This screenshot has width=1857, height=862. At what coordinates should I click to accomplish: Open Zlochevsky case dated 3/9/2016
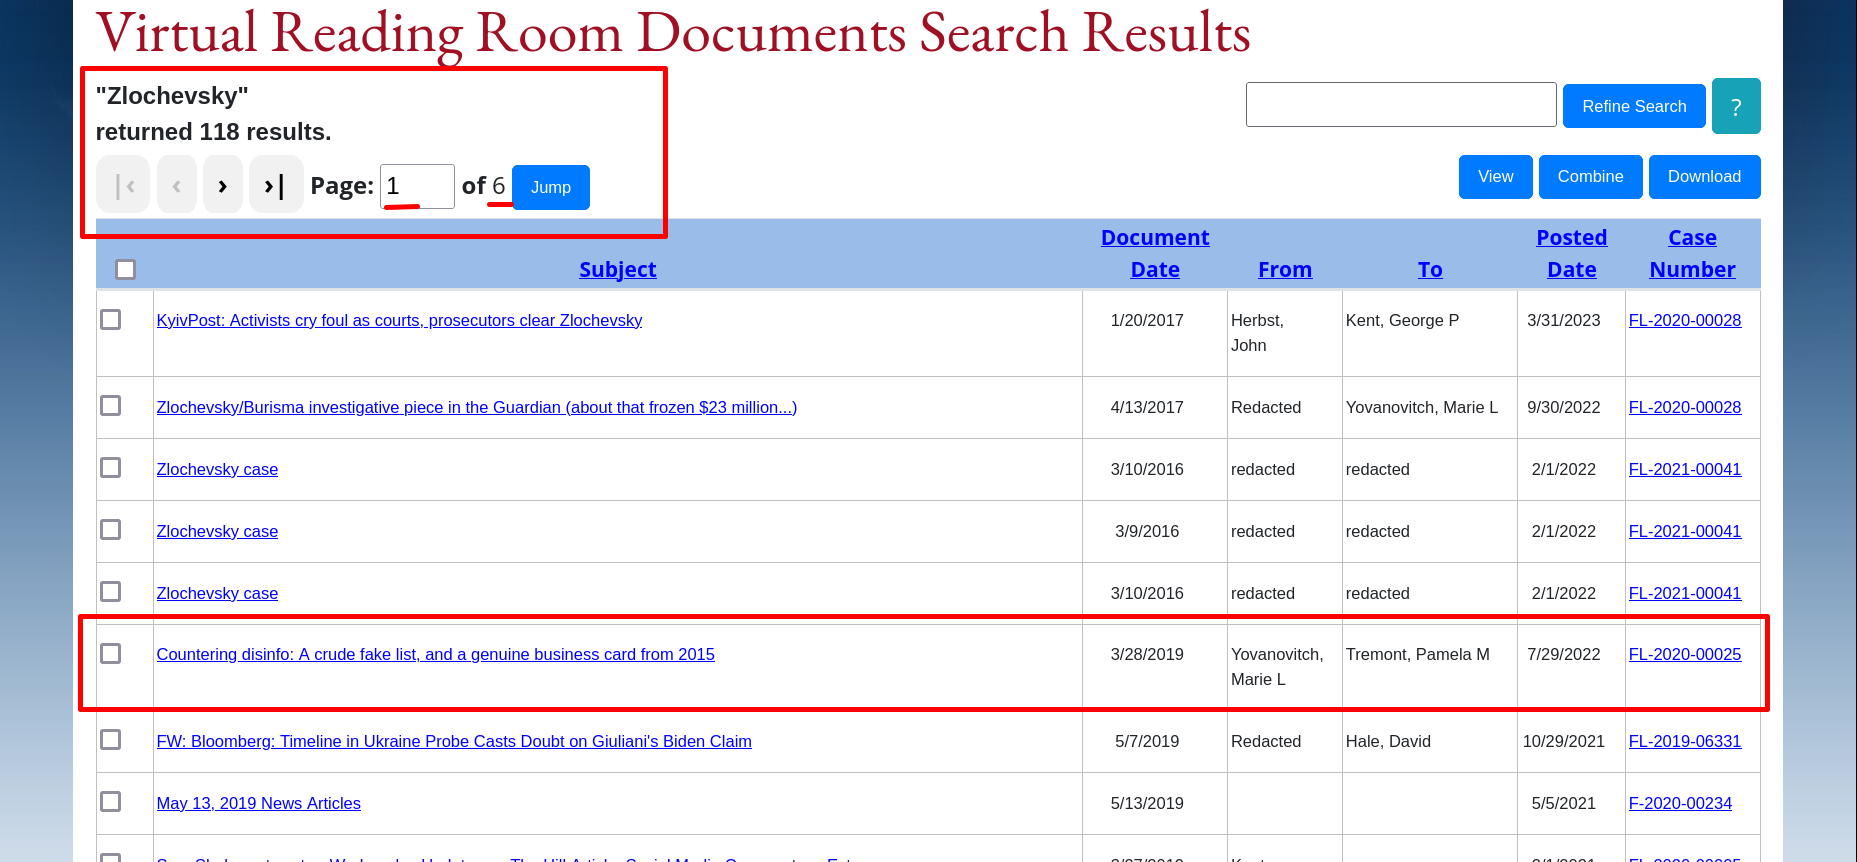(217, 531)
